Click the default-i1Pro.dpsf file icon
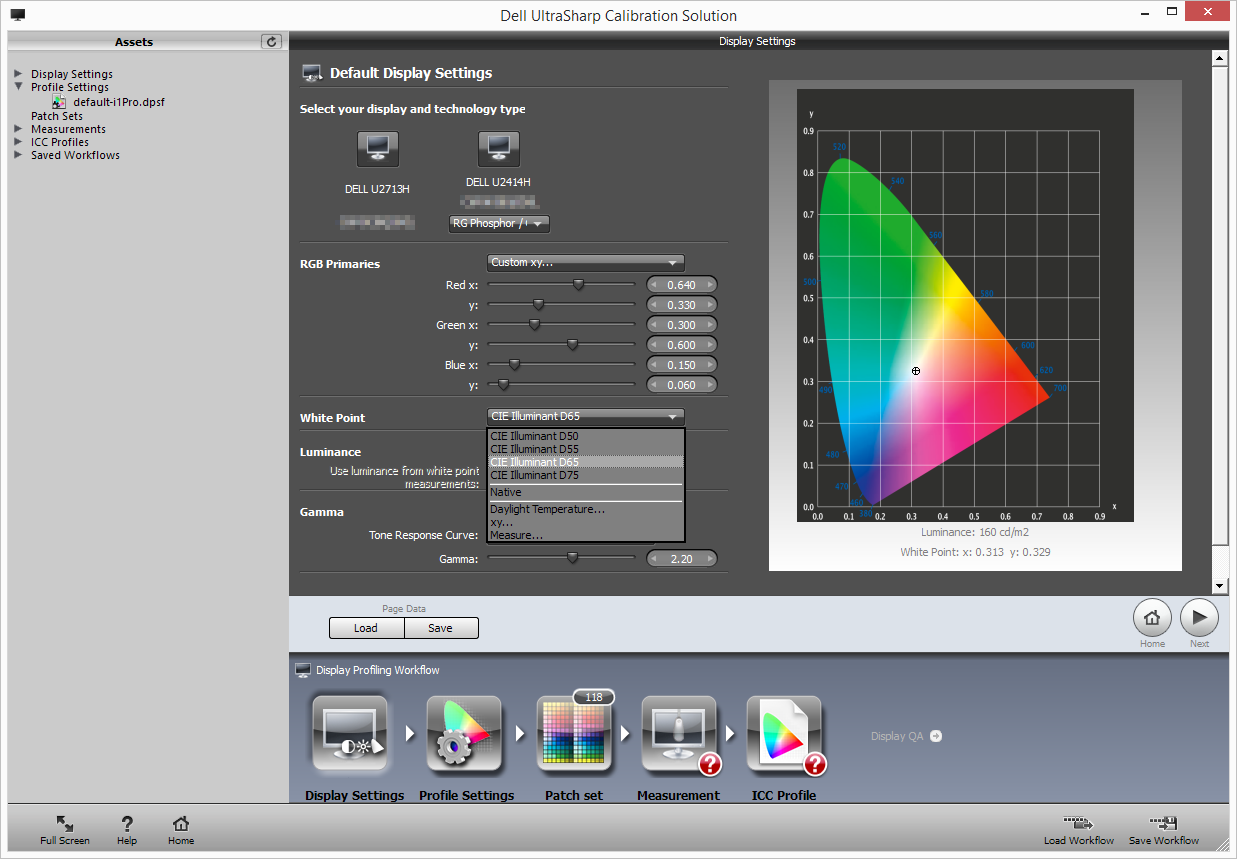The height and width of the screenshot is (859, 1237). pyautogui.click(x=59, y=102)
